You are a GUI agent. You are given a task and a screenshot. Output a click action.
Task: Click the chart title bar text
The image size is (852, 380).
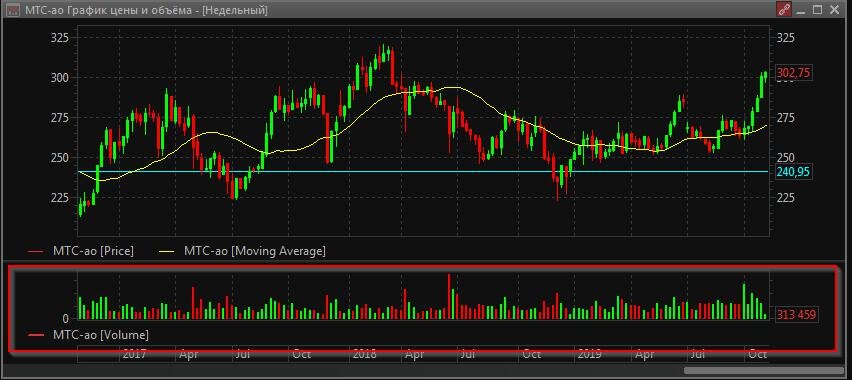[x=146, y=10]
